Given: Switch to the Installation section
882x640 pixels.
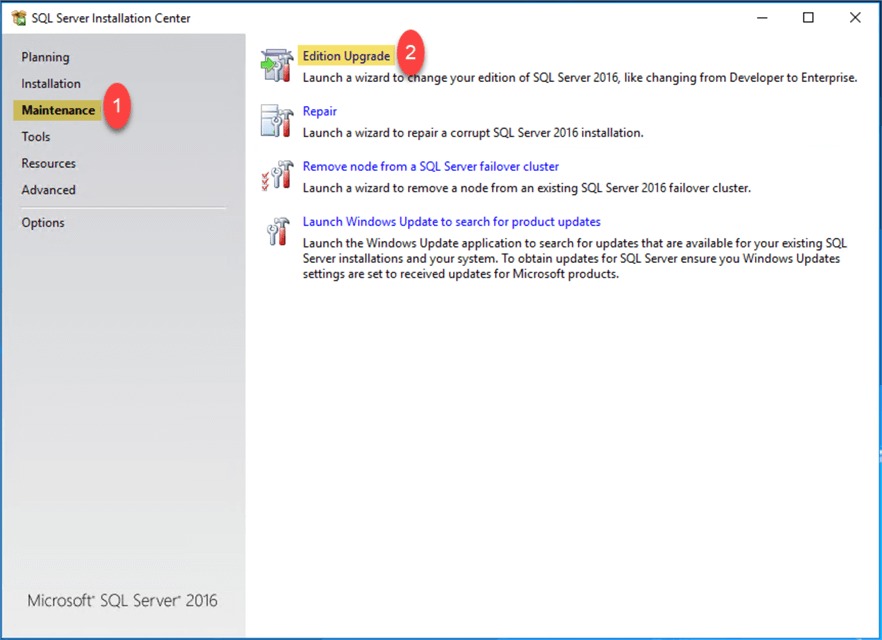Looking at the screenshot, I should point(51,83).
